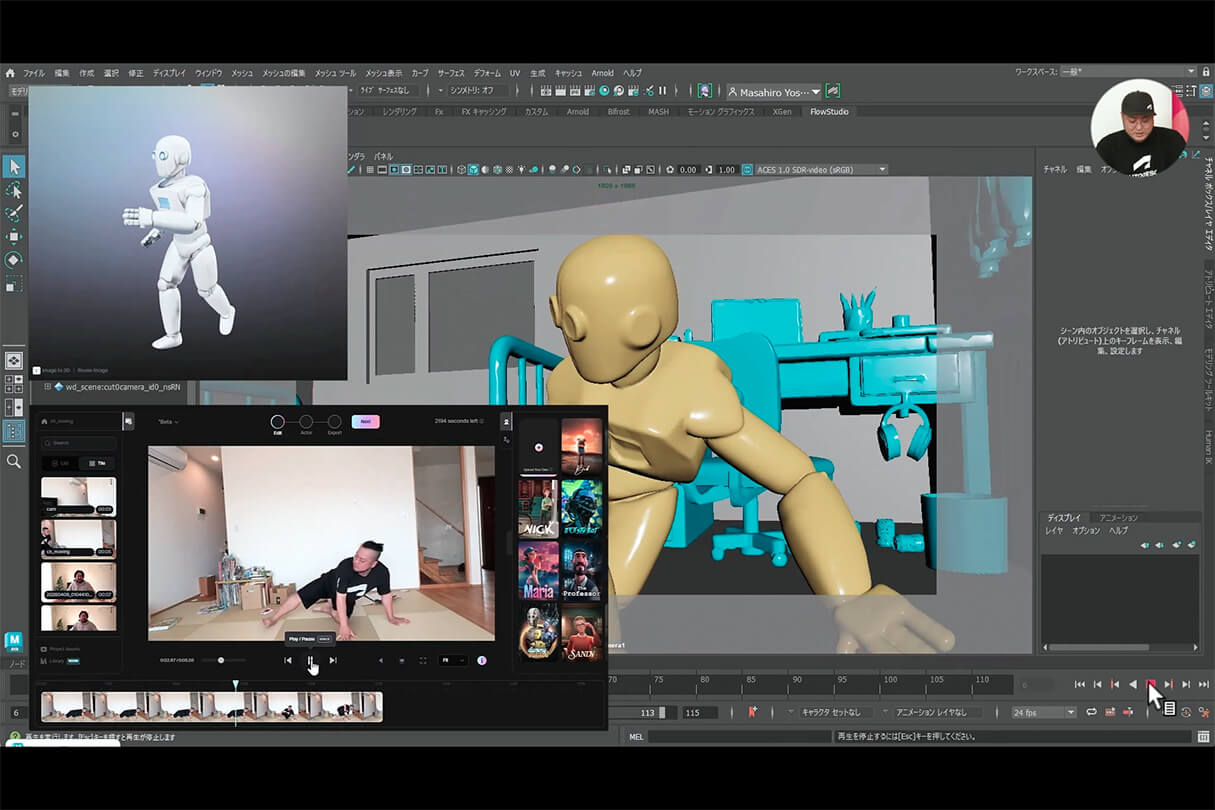1215x810 pixels.
Task: Select the Actor step circle
Action: [306, 422]
